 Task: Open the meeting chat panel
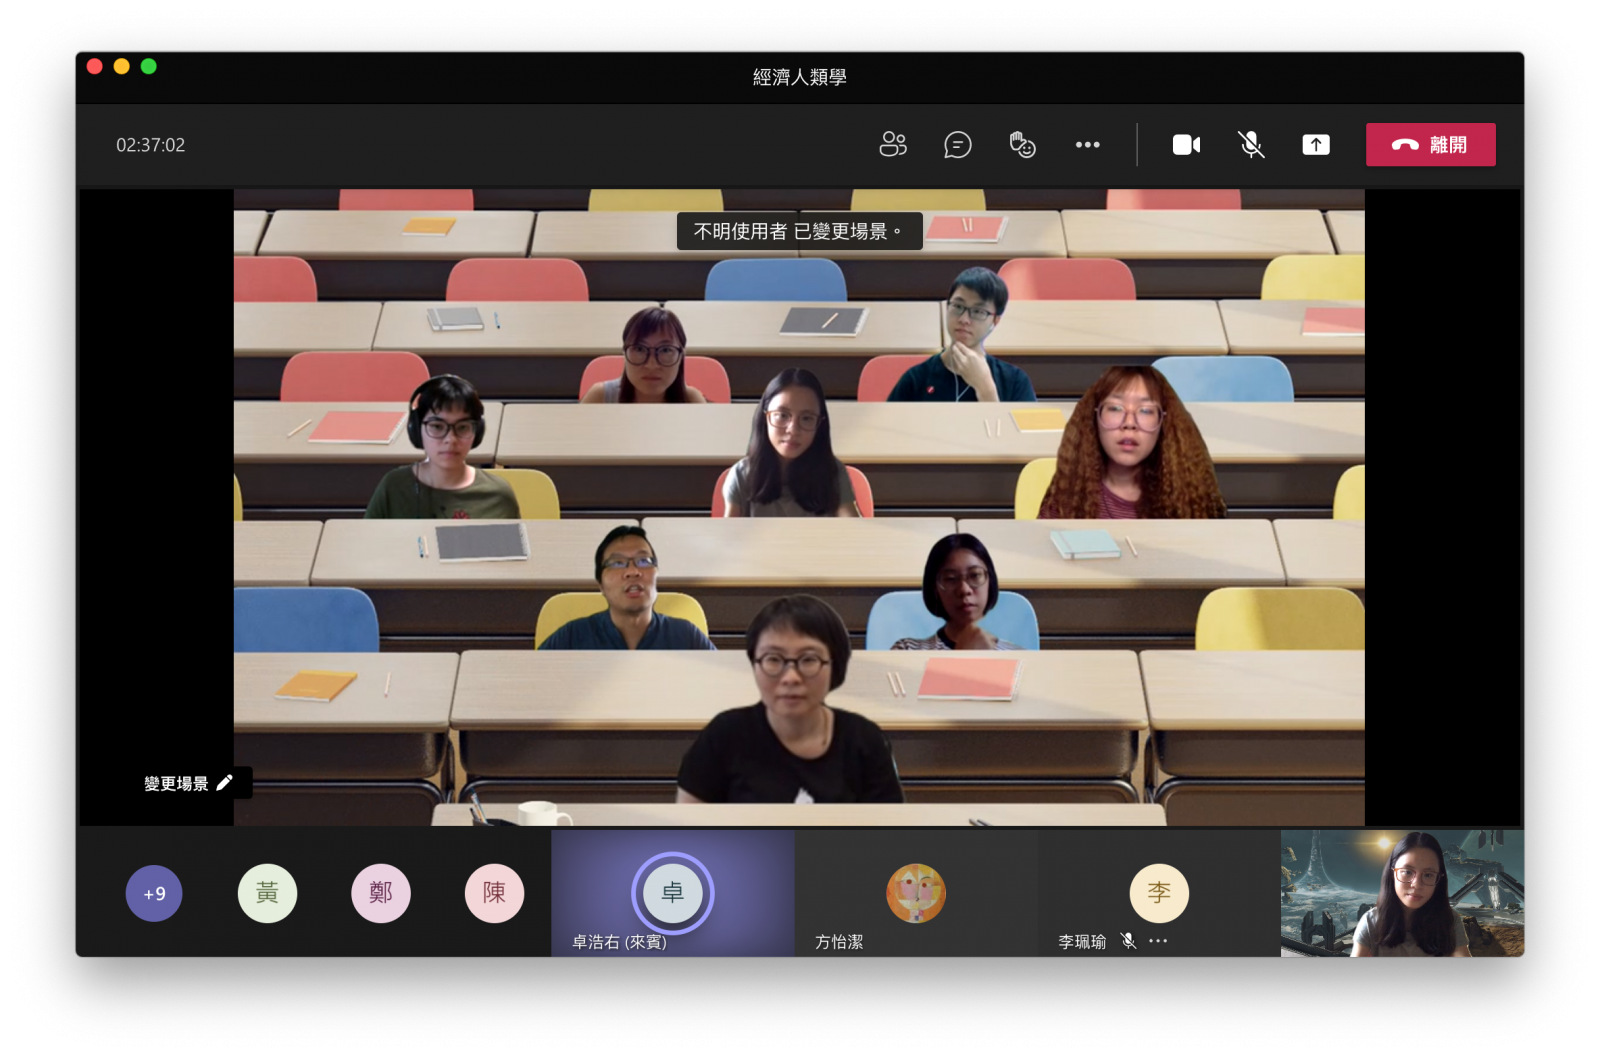click(x=957, y=145)
